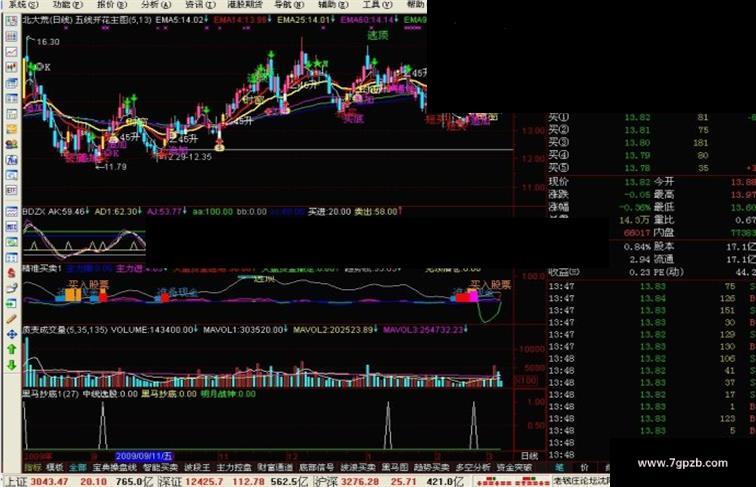Click the 11.79 low price marker on the chart
The width and height of the screenshot is (756, 487).
point(115,167)
